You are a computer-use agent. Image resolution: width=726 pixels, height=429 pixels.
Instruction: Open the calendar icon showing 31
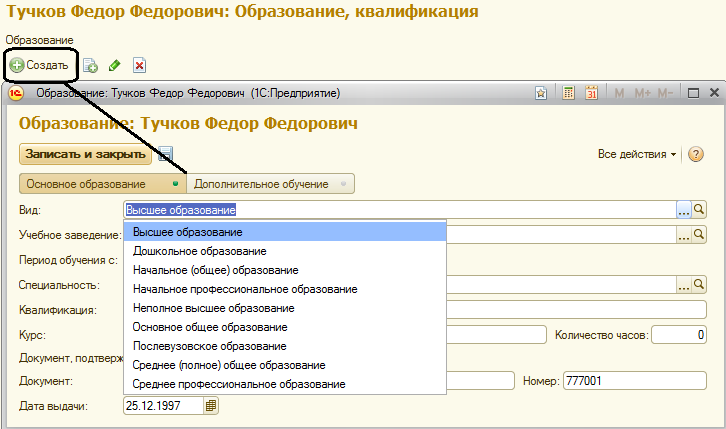tap(591, 93)
